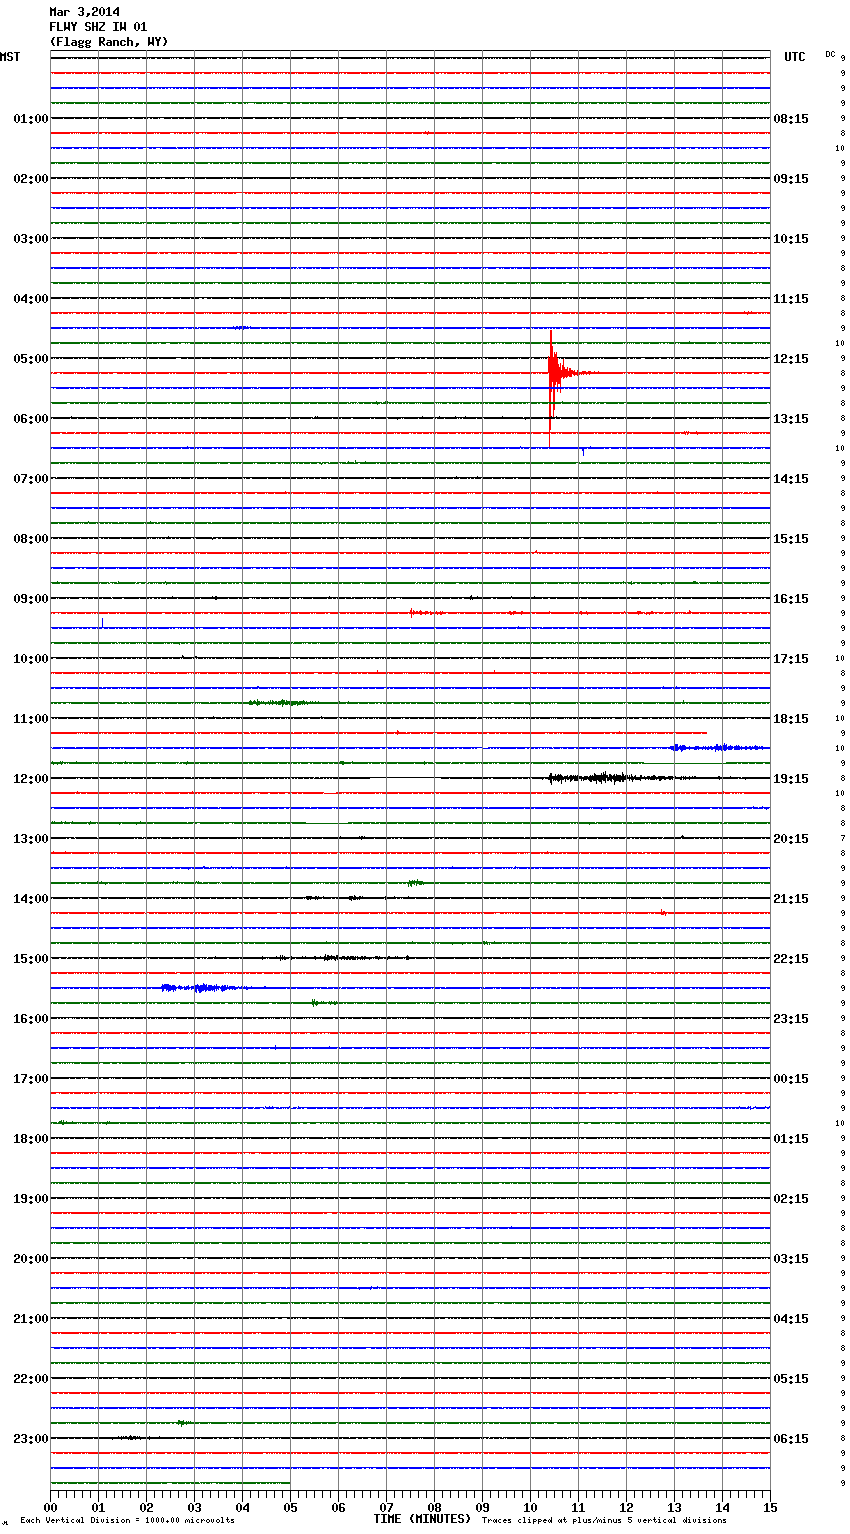This screenshot has width=850, height=1534.
Task: Click the location label '(Flagg Ranch, WY)'
Action: (x=109, y=42)
